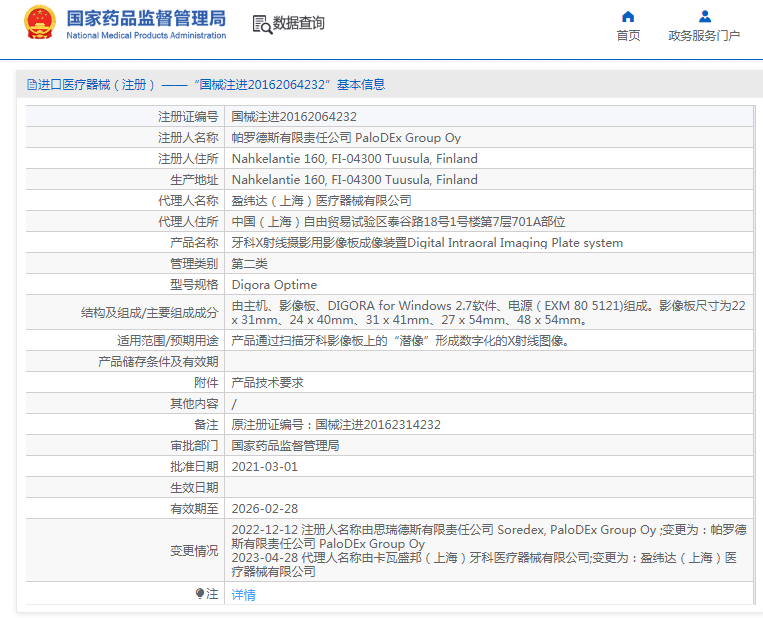The width and height of the screenshot is (763, 618).
Task: Select the 注册人住所 Nahkelantie address value
Action: tap(354, 159)
